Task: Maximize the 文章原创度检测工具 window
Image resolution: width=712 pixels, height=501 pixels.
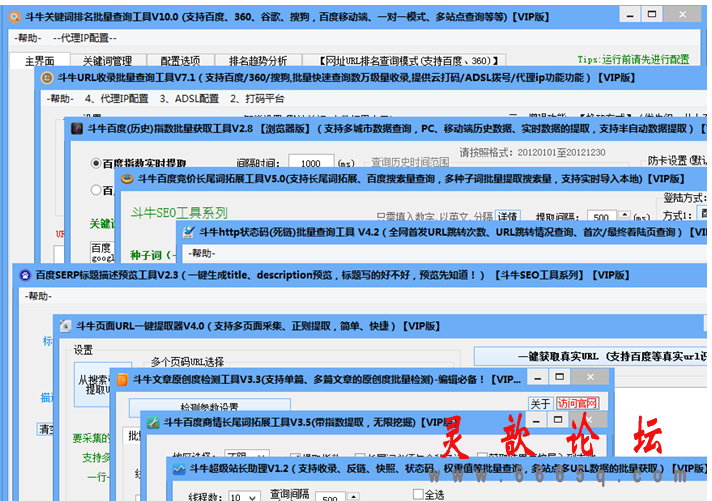Action: pos(559,377)
